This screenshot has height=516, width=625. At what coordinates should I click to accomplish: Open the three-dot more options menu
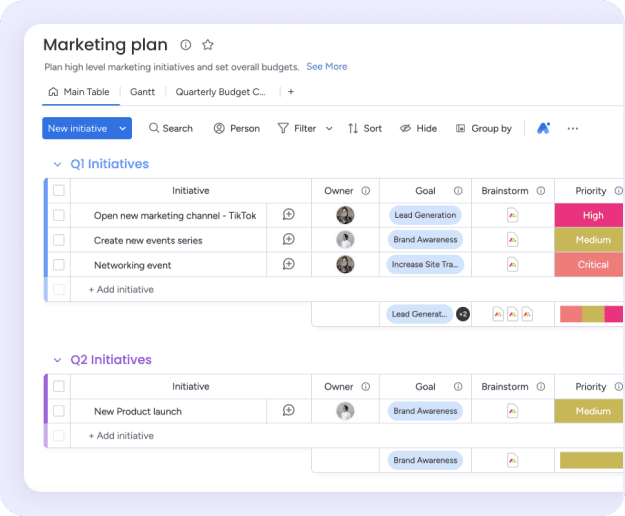573,128
